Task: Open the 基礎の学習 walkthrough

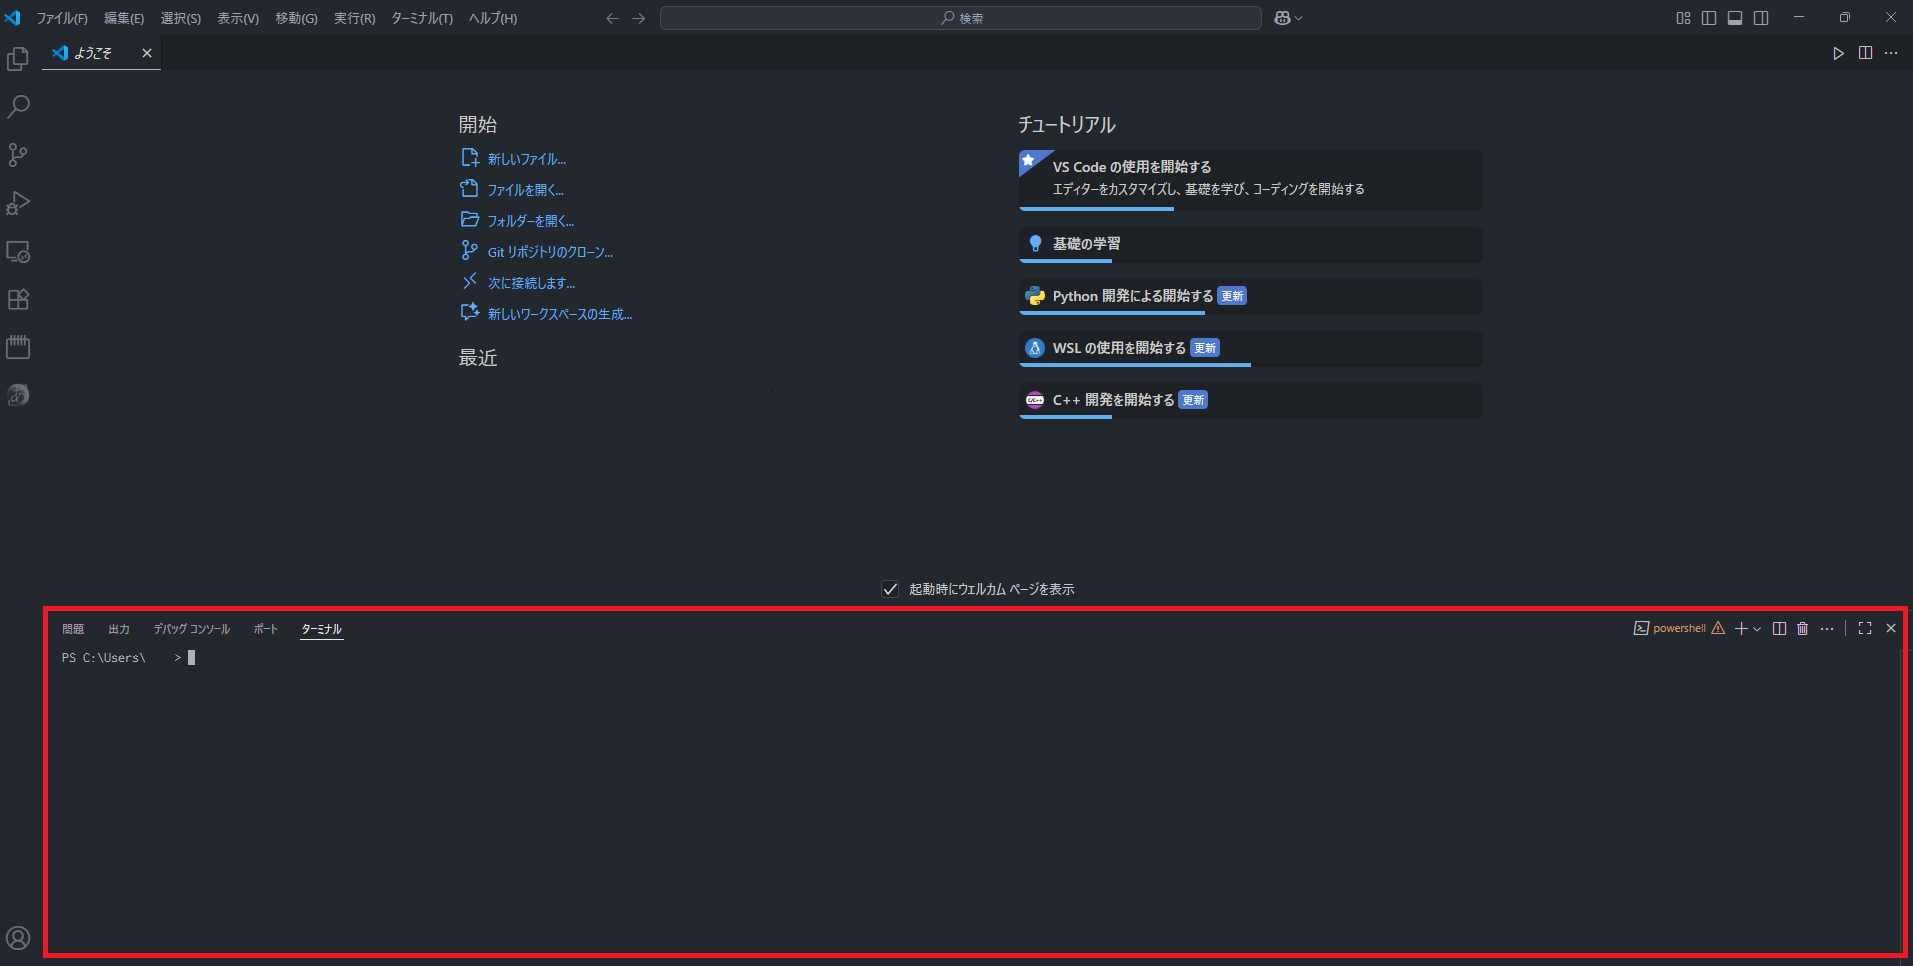Action: [1250, 245]
